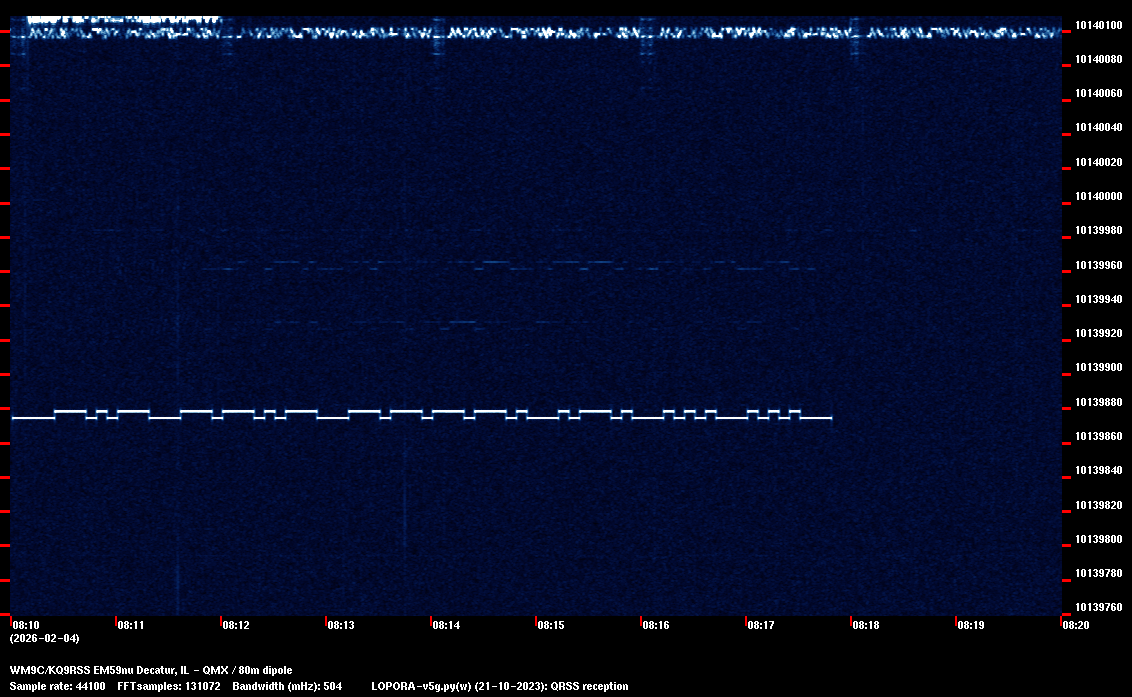The height and width of the screenshot is (697, 1132).
Task: Click the Bandwidth (mHz): 504 text
Action: pos(287,686)
